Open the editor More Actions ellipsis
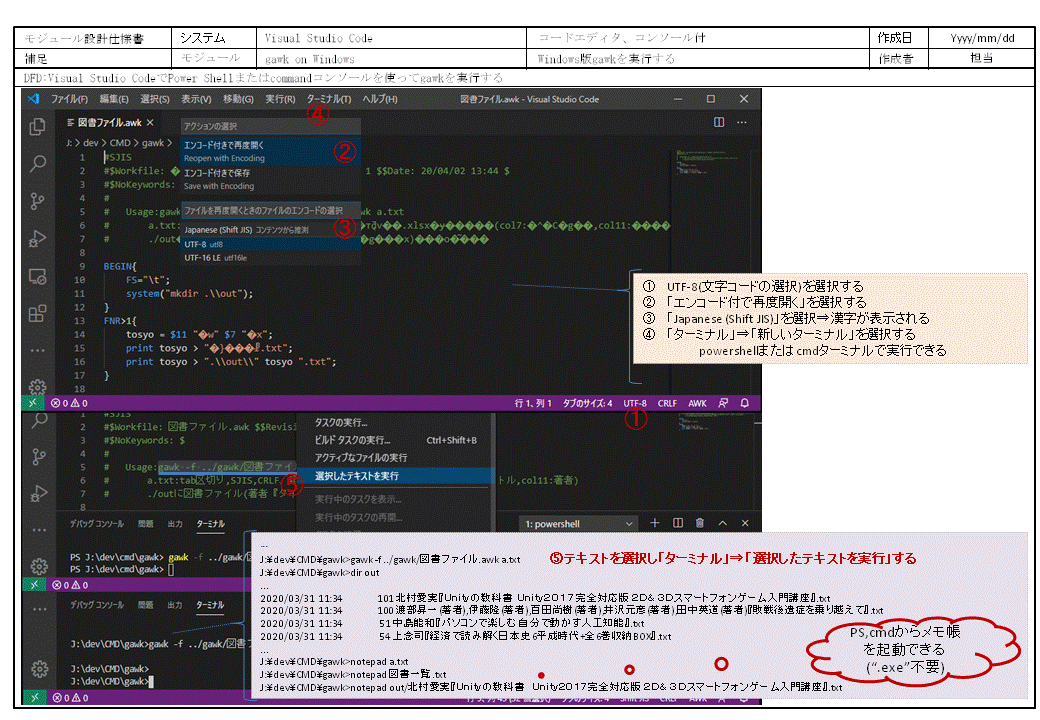The image size is (1040, 720). pos(742,123)
